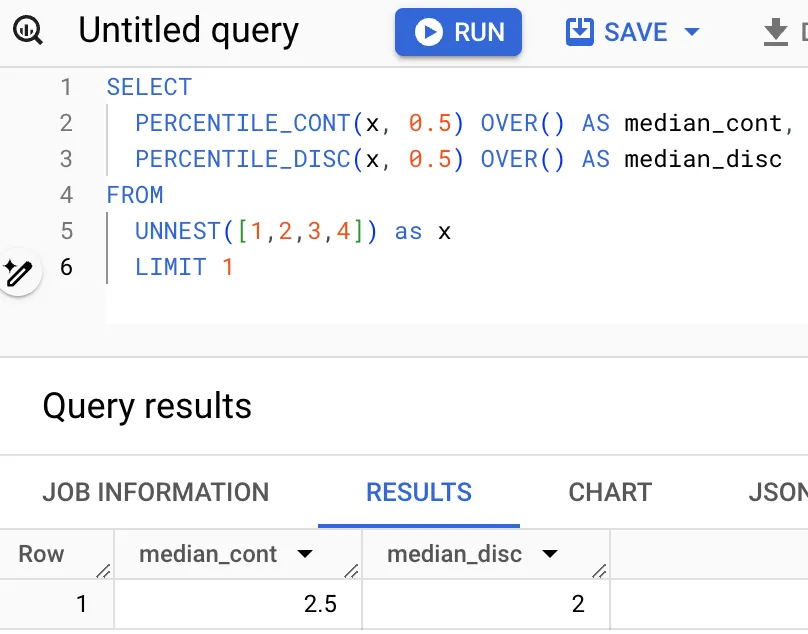The height and width of the screenshot is (634, 808).
Task: Select the RESULTS tab
Action: [x=418, y=492]
